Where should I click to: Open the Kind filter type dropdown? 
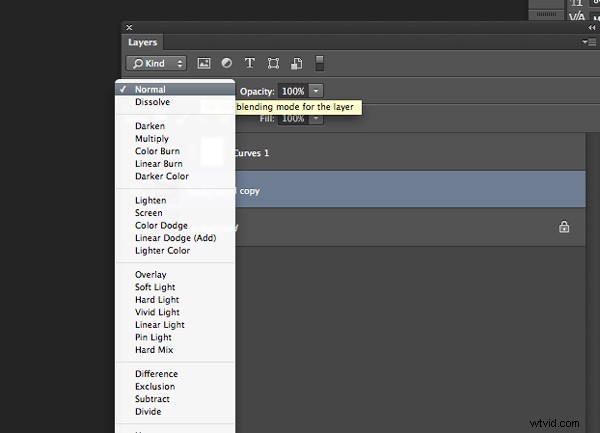(x=156, y=63)
